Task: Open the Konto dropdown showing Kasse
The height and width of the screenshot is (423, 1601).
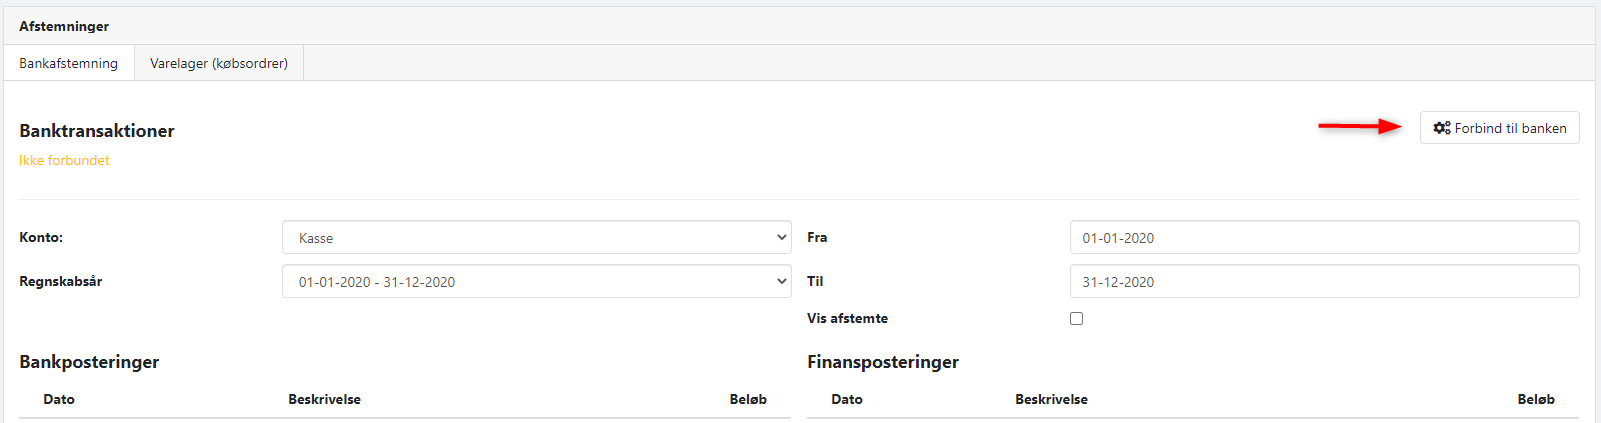Action: (536, 238)
